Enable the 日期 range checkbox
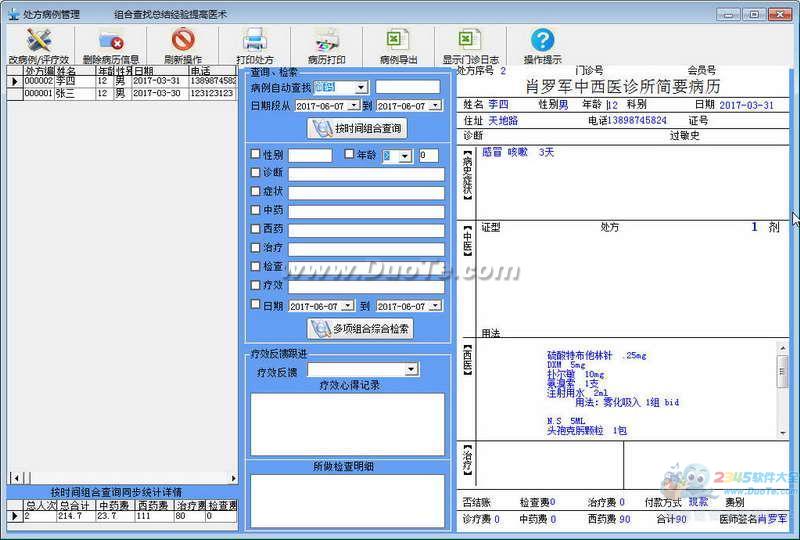800x540 pixels. (256, 304)
